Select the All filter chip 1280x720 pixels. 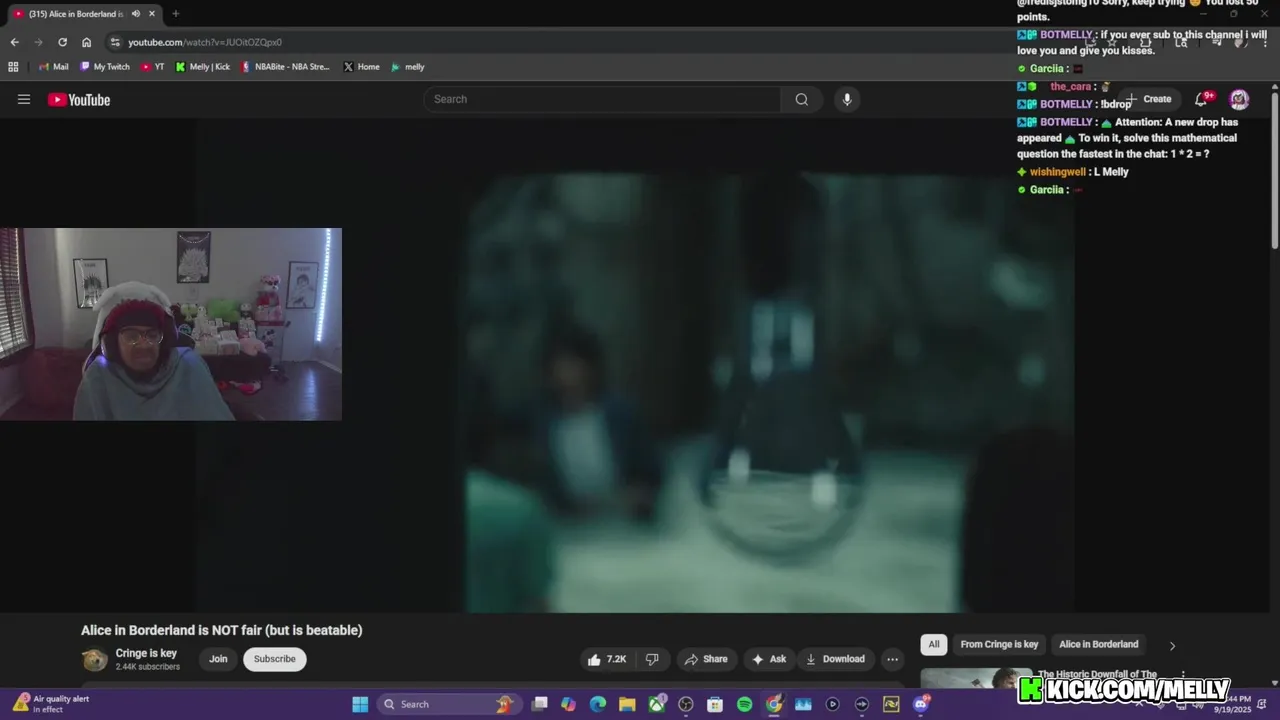pos(934,644)
